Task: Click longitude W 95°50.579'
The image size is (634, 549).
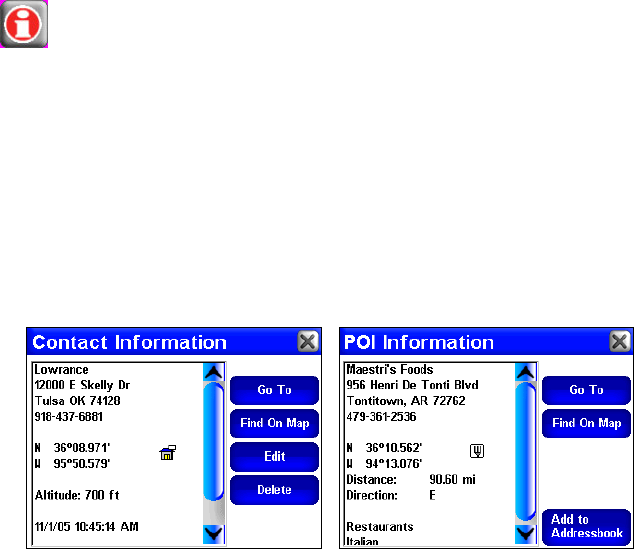Action: tap(72, 464)
